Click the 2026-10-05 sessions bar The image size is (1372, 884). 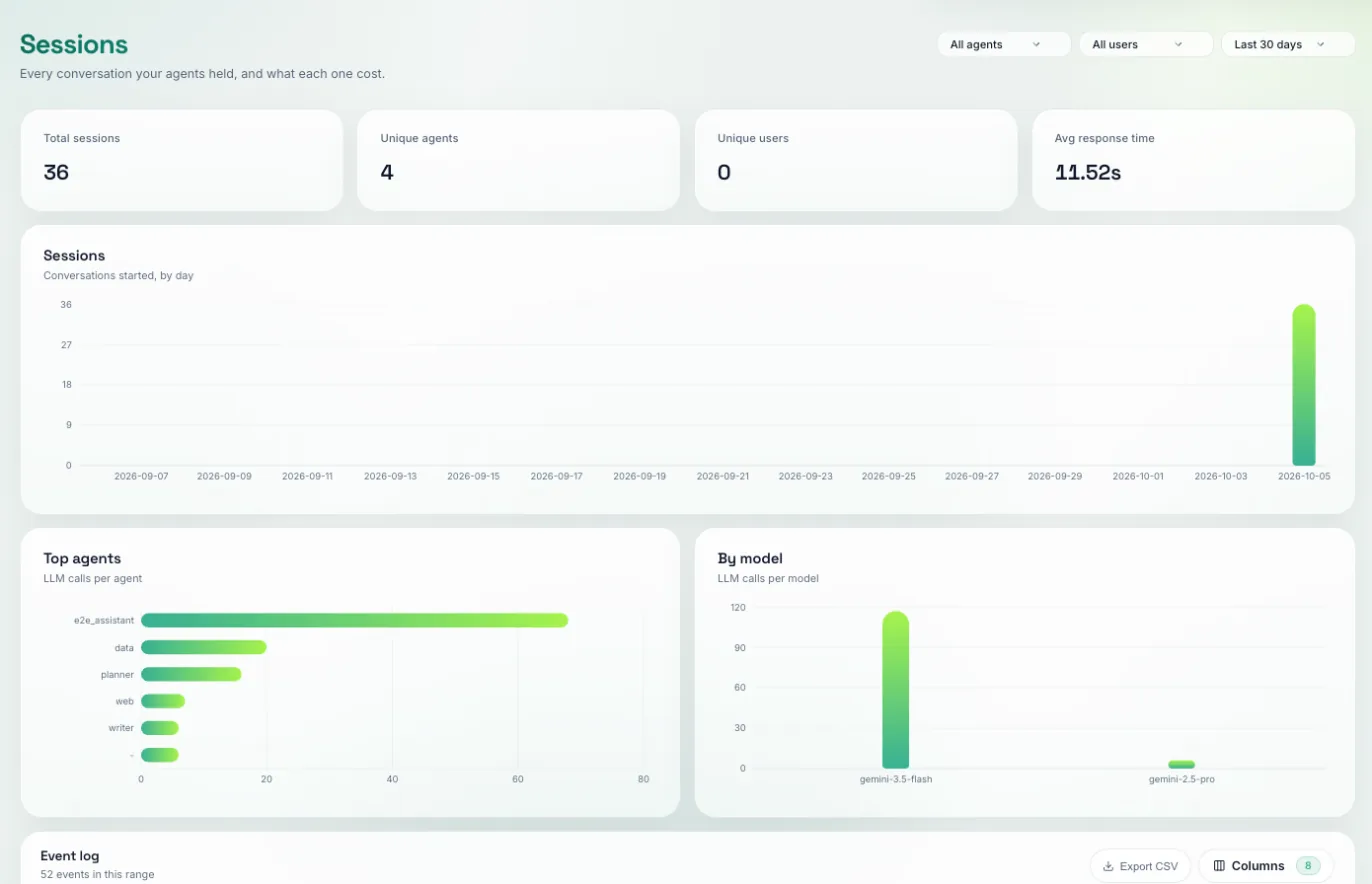tap(1303, 385)
